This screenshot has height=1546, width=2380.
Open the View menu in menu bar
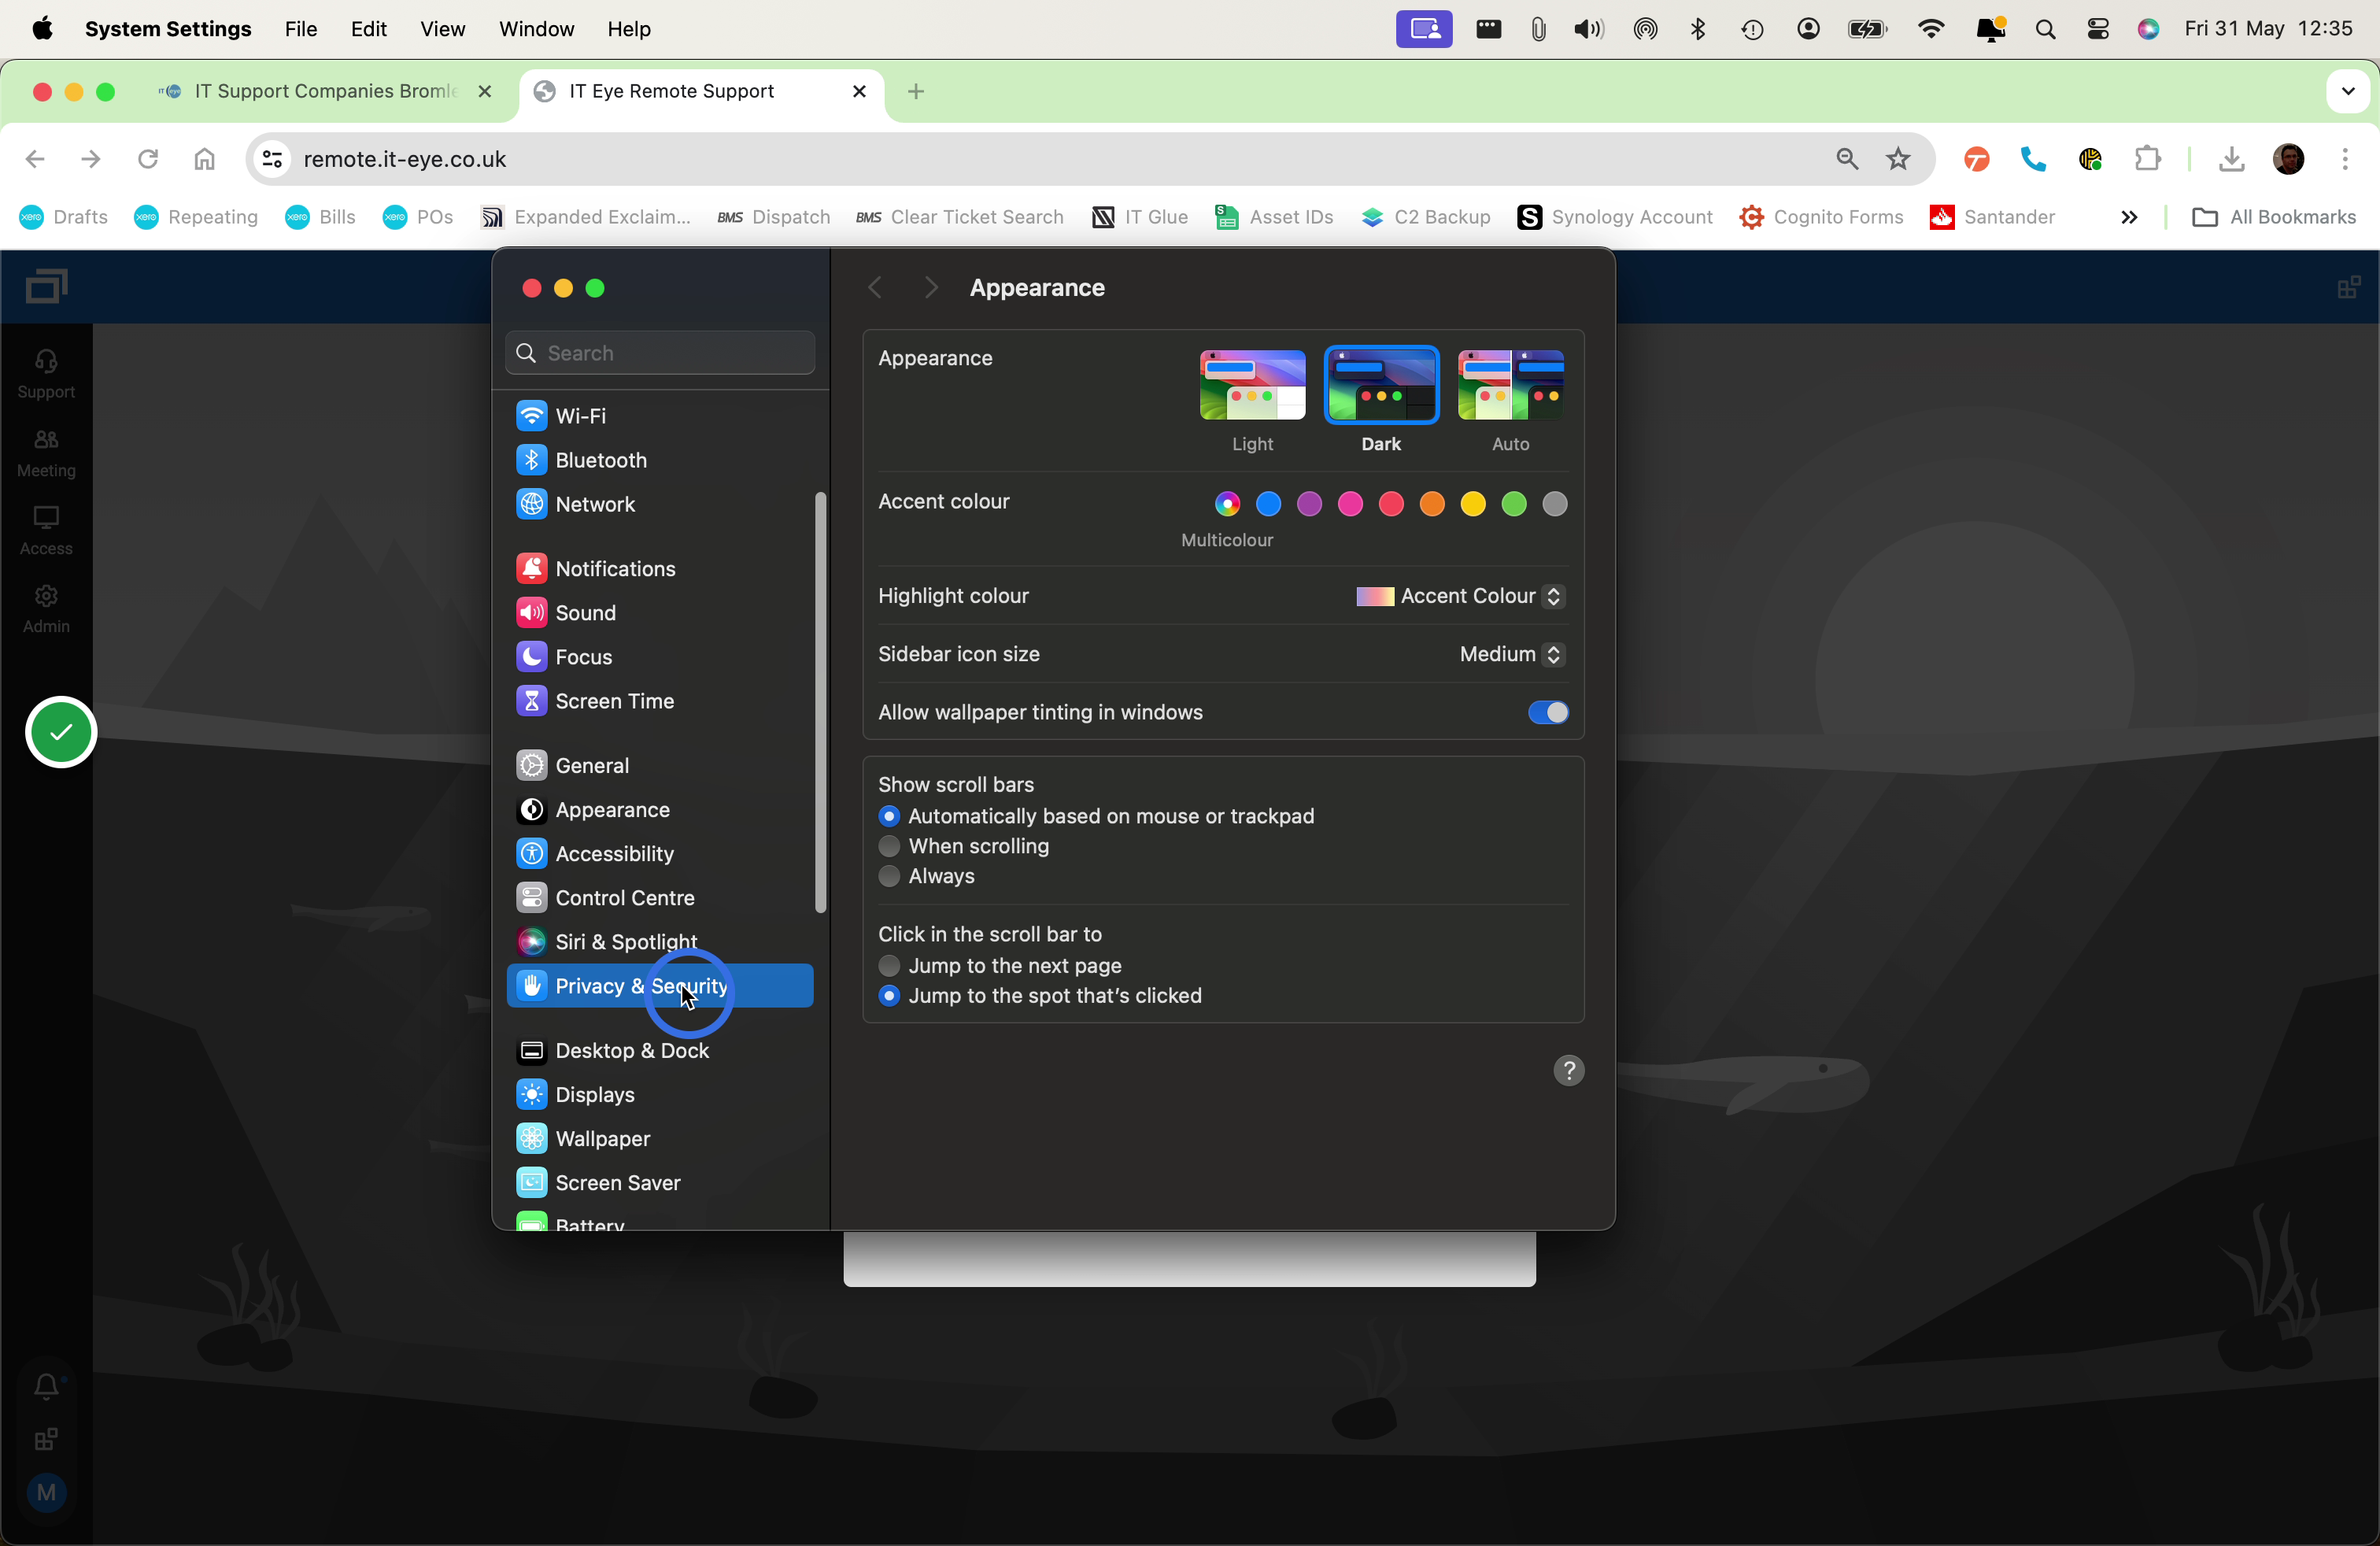[x=442, y=29]
